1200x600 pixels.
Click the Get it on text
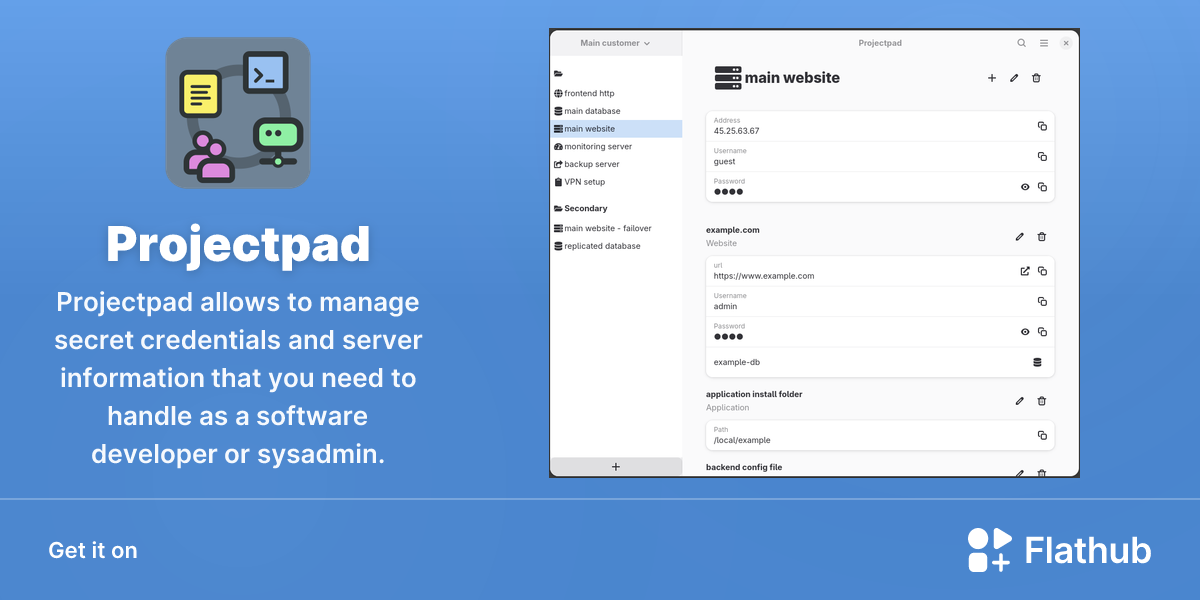93,550
